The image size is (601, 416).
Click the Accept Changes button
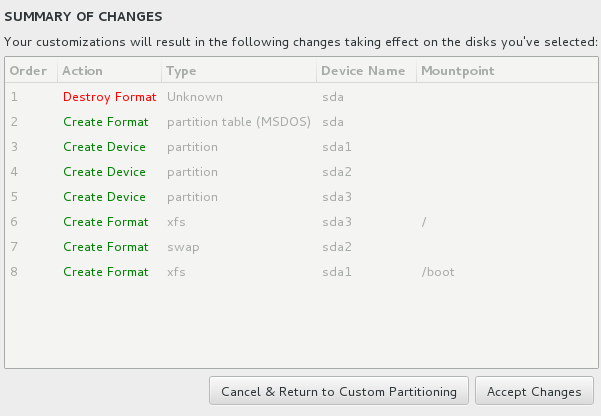[534, 391]
